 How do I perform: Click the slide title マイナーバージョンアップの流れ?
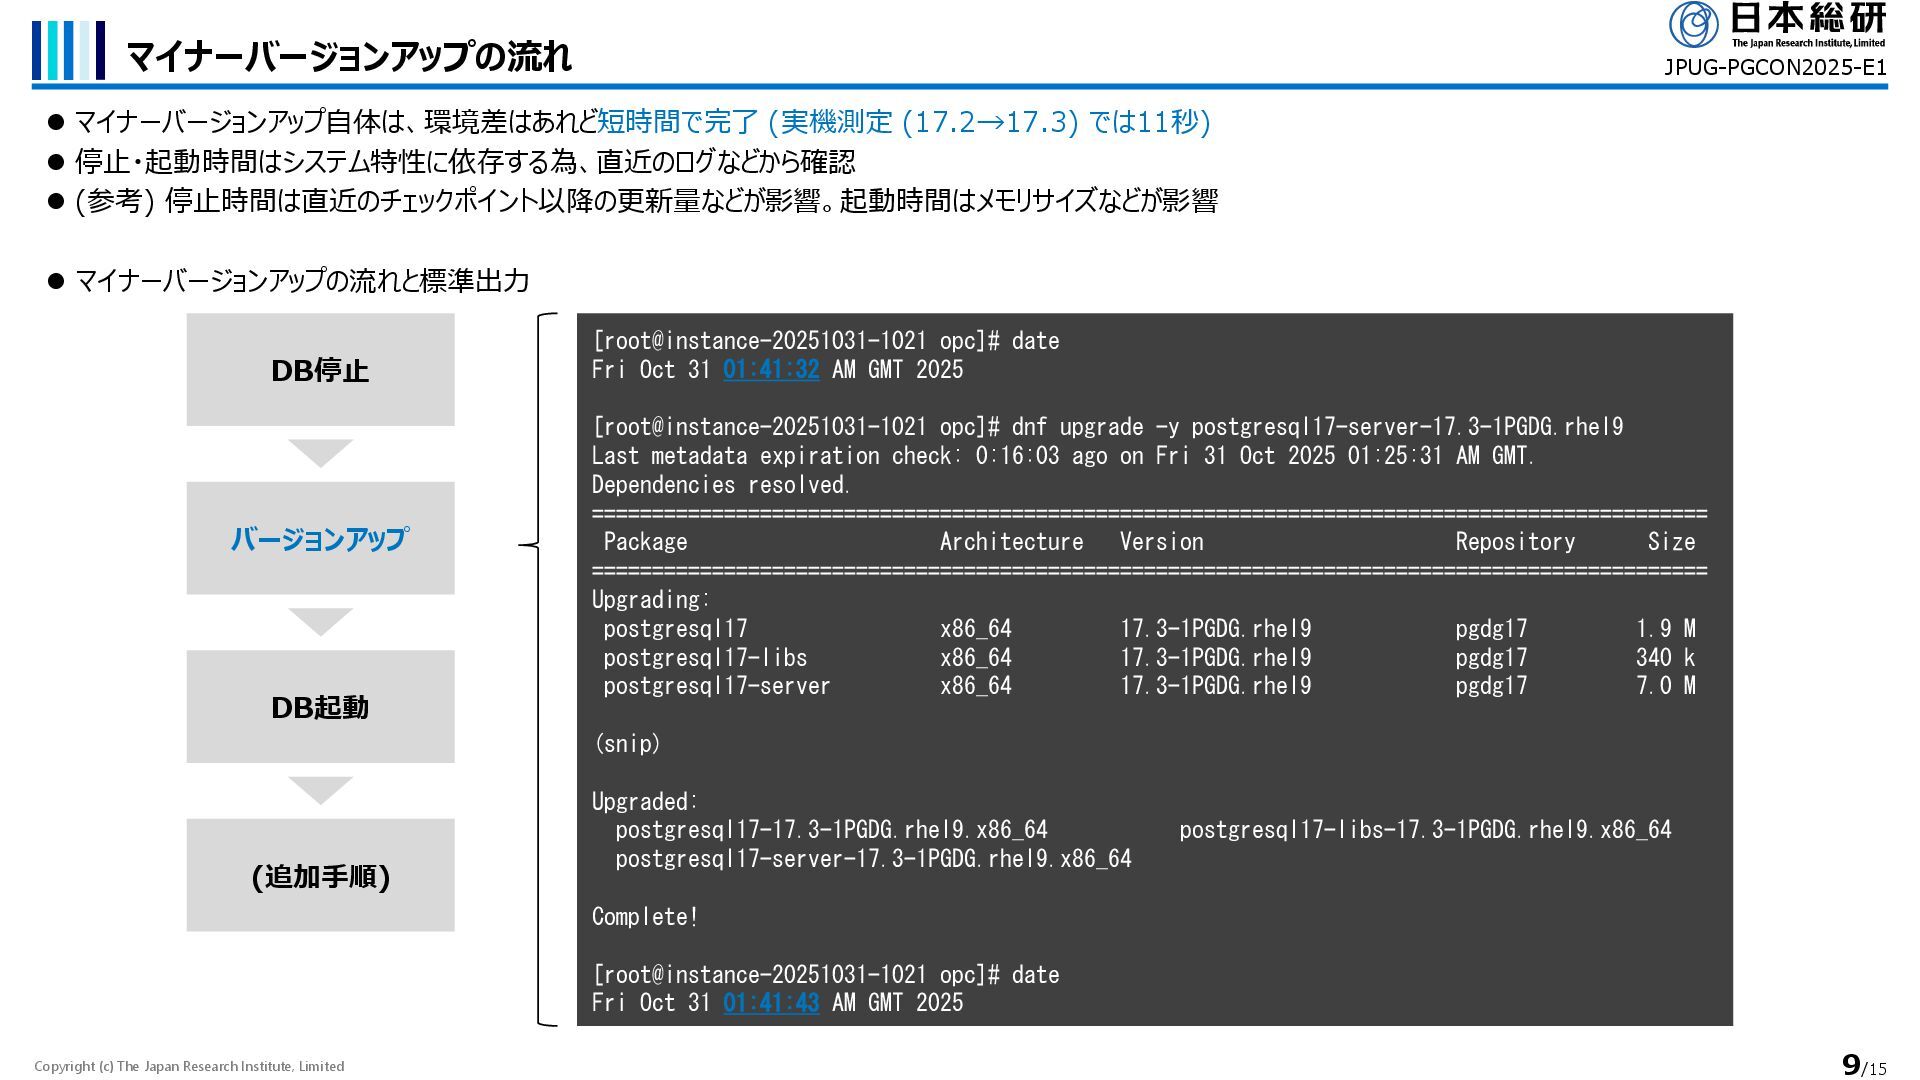[349, 57]
